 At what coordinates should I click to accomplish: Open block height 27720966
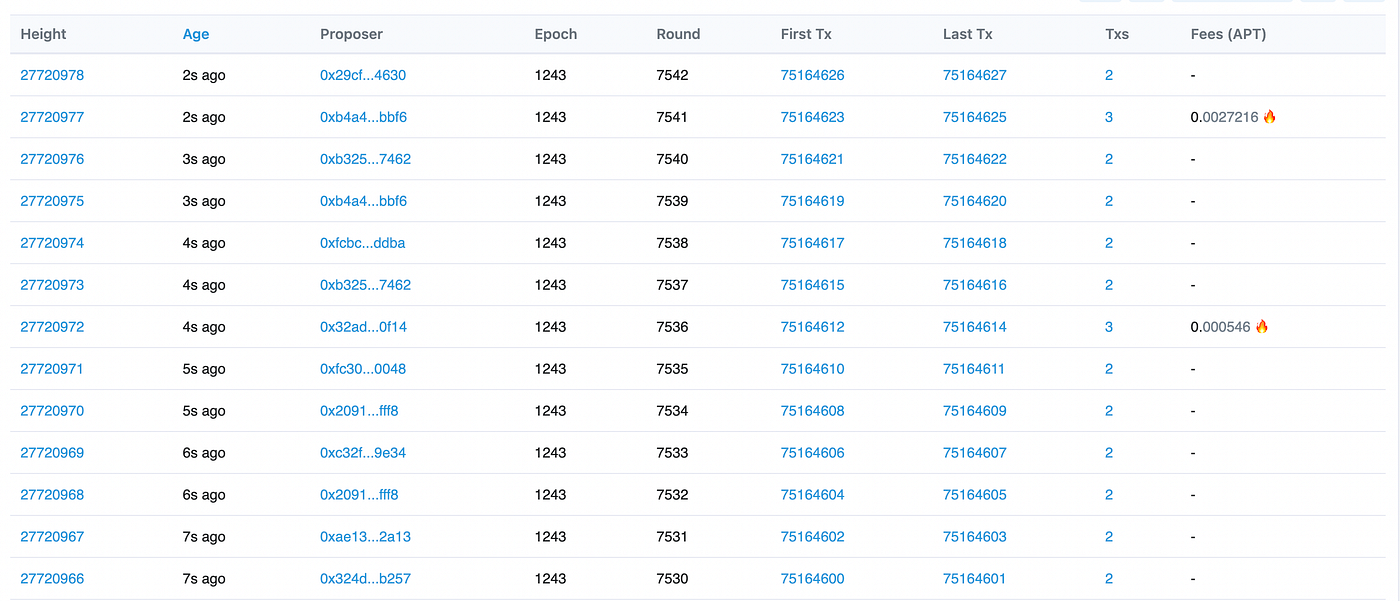click(52, 579)
